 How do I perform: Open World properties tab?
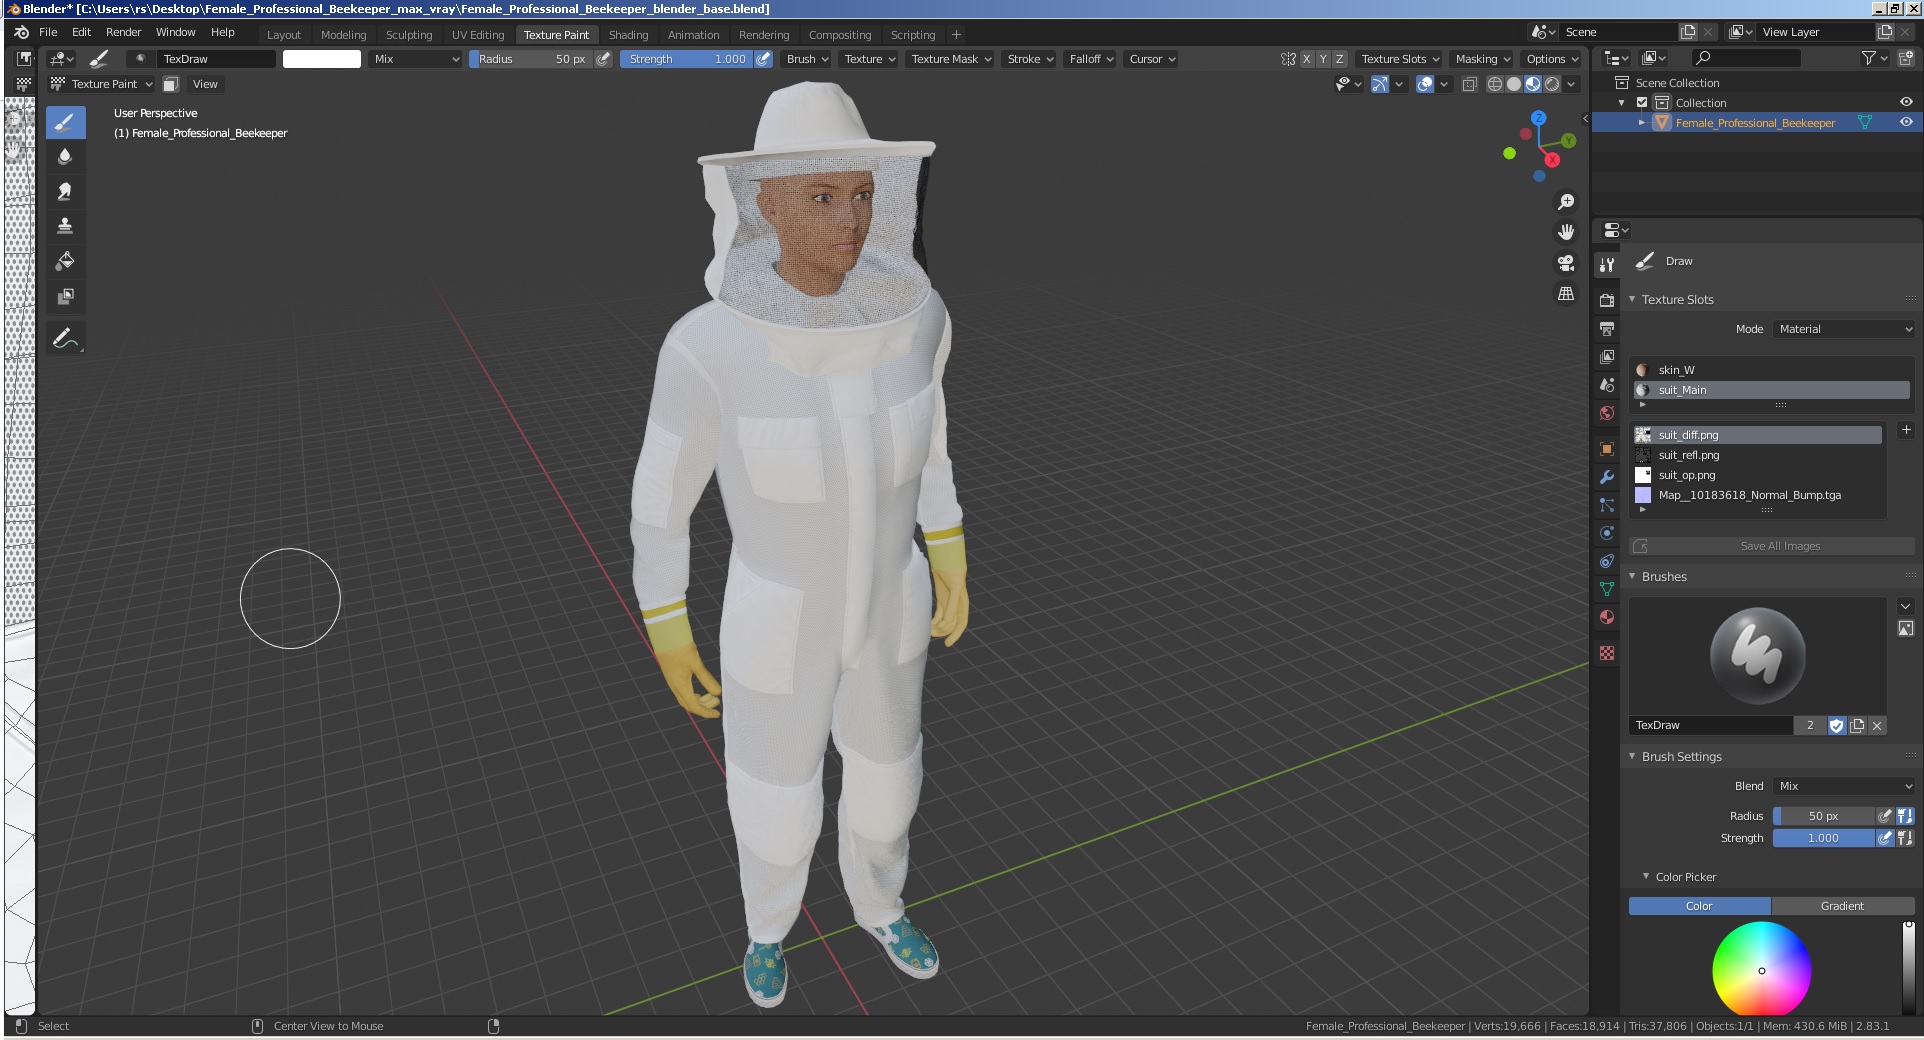[x=1607, y=412]
